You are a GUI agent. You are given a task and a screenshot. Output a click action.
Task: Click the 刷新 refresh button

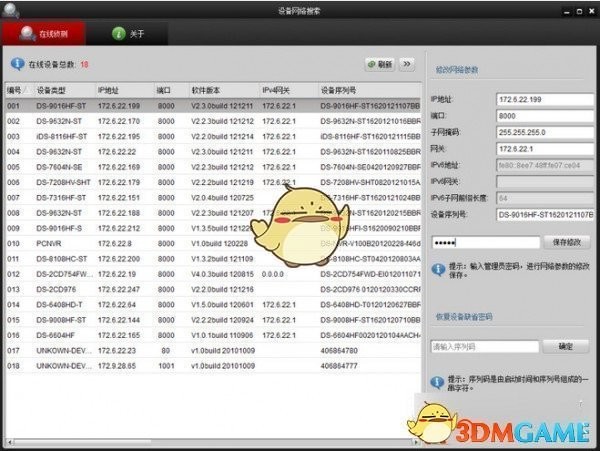click(x=378, y=63)
